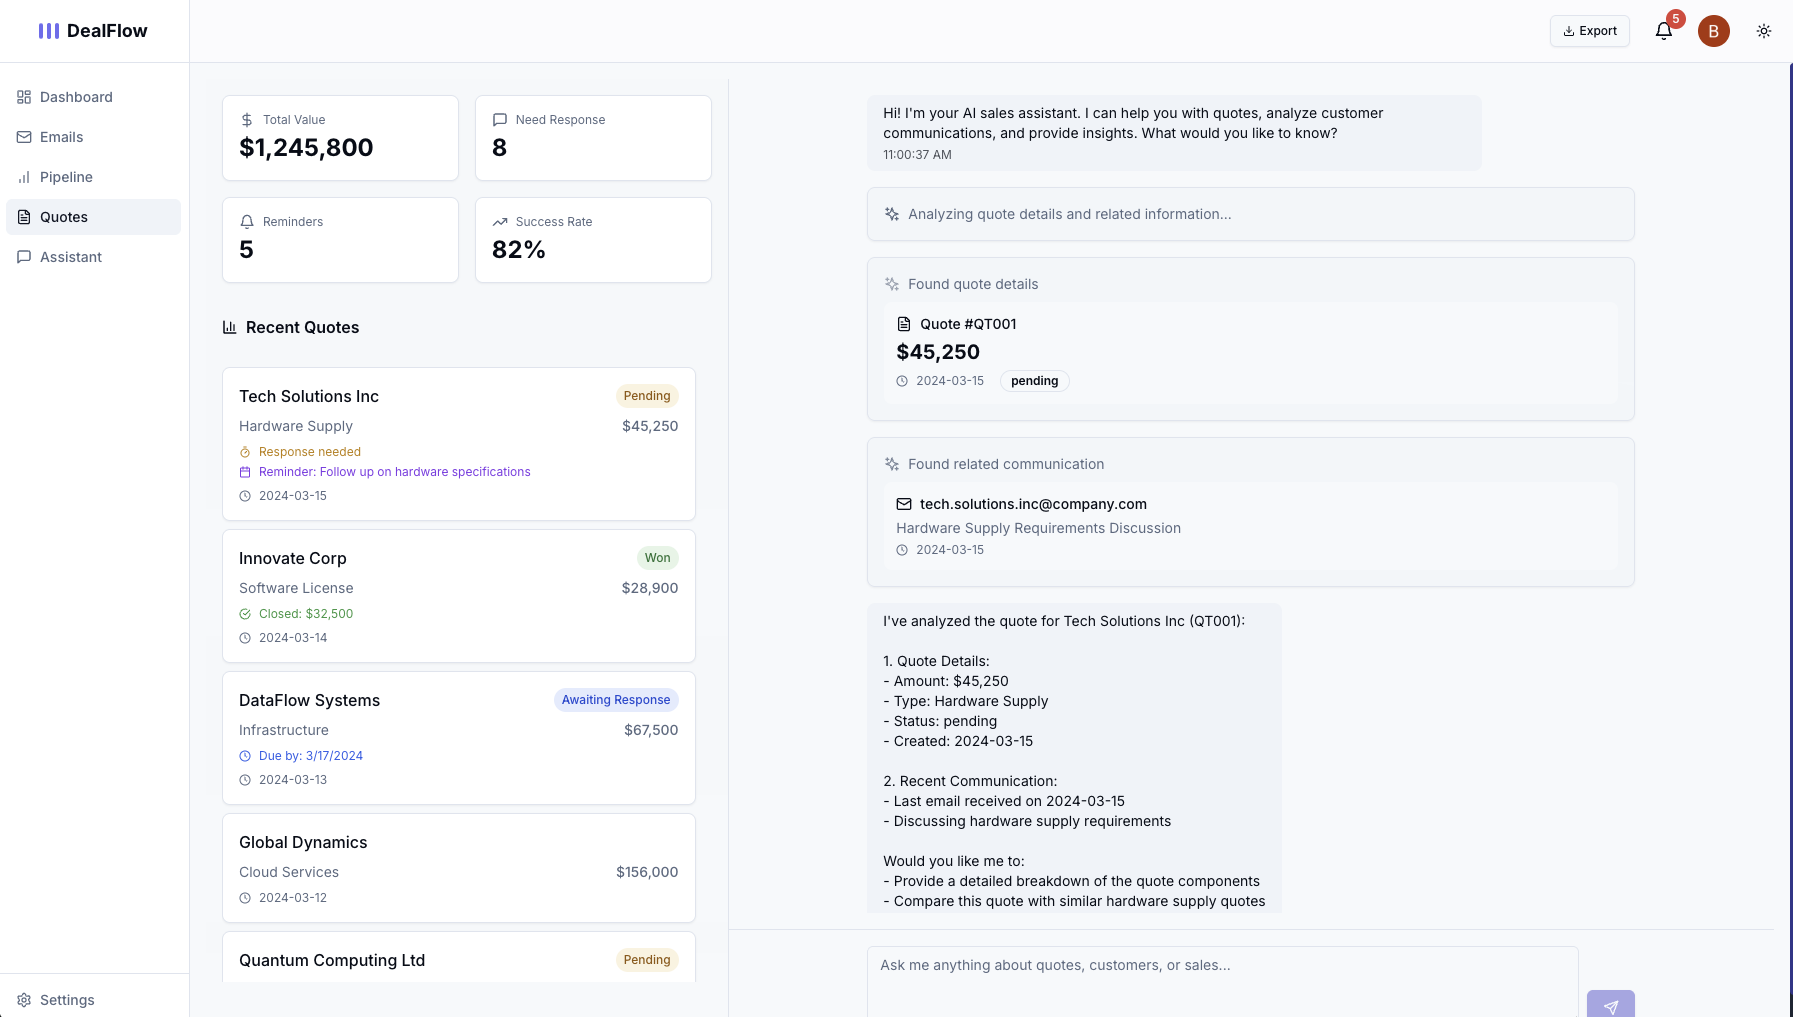The image size is (1793, 1017).
Task: Go to Emails in the sidebar
Action: click(61, 137)
